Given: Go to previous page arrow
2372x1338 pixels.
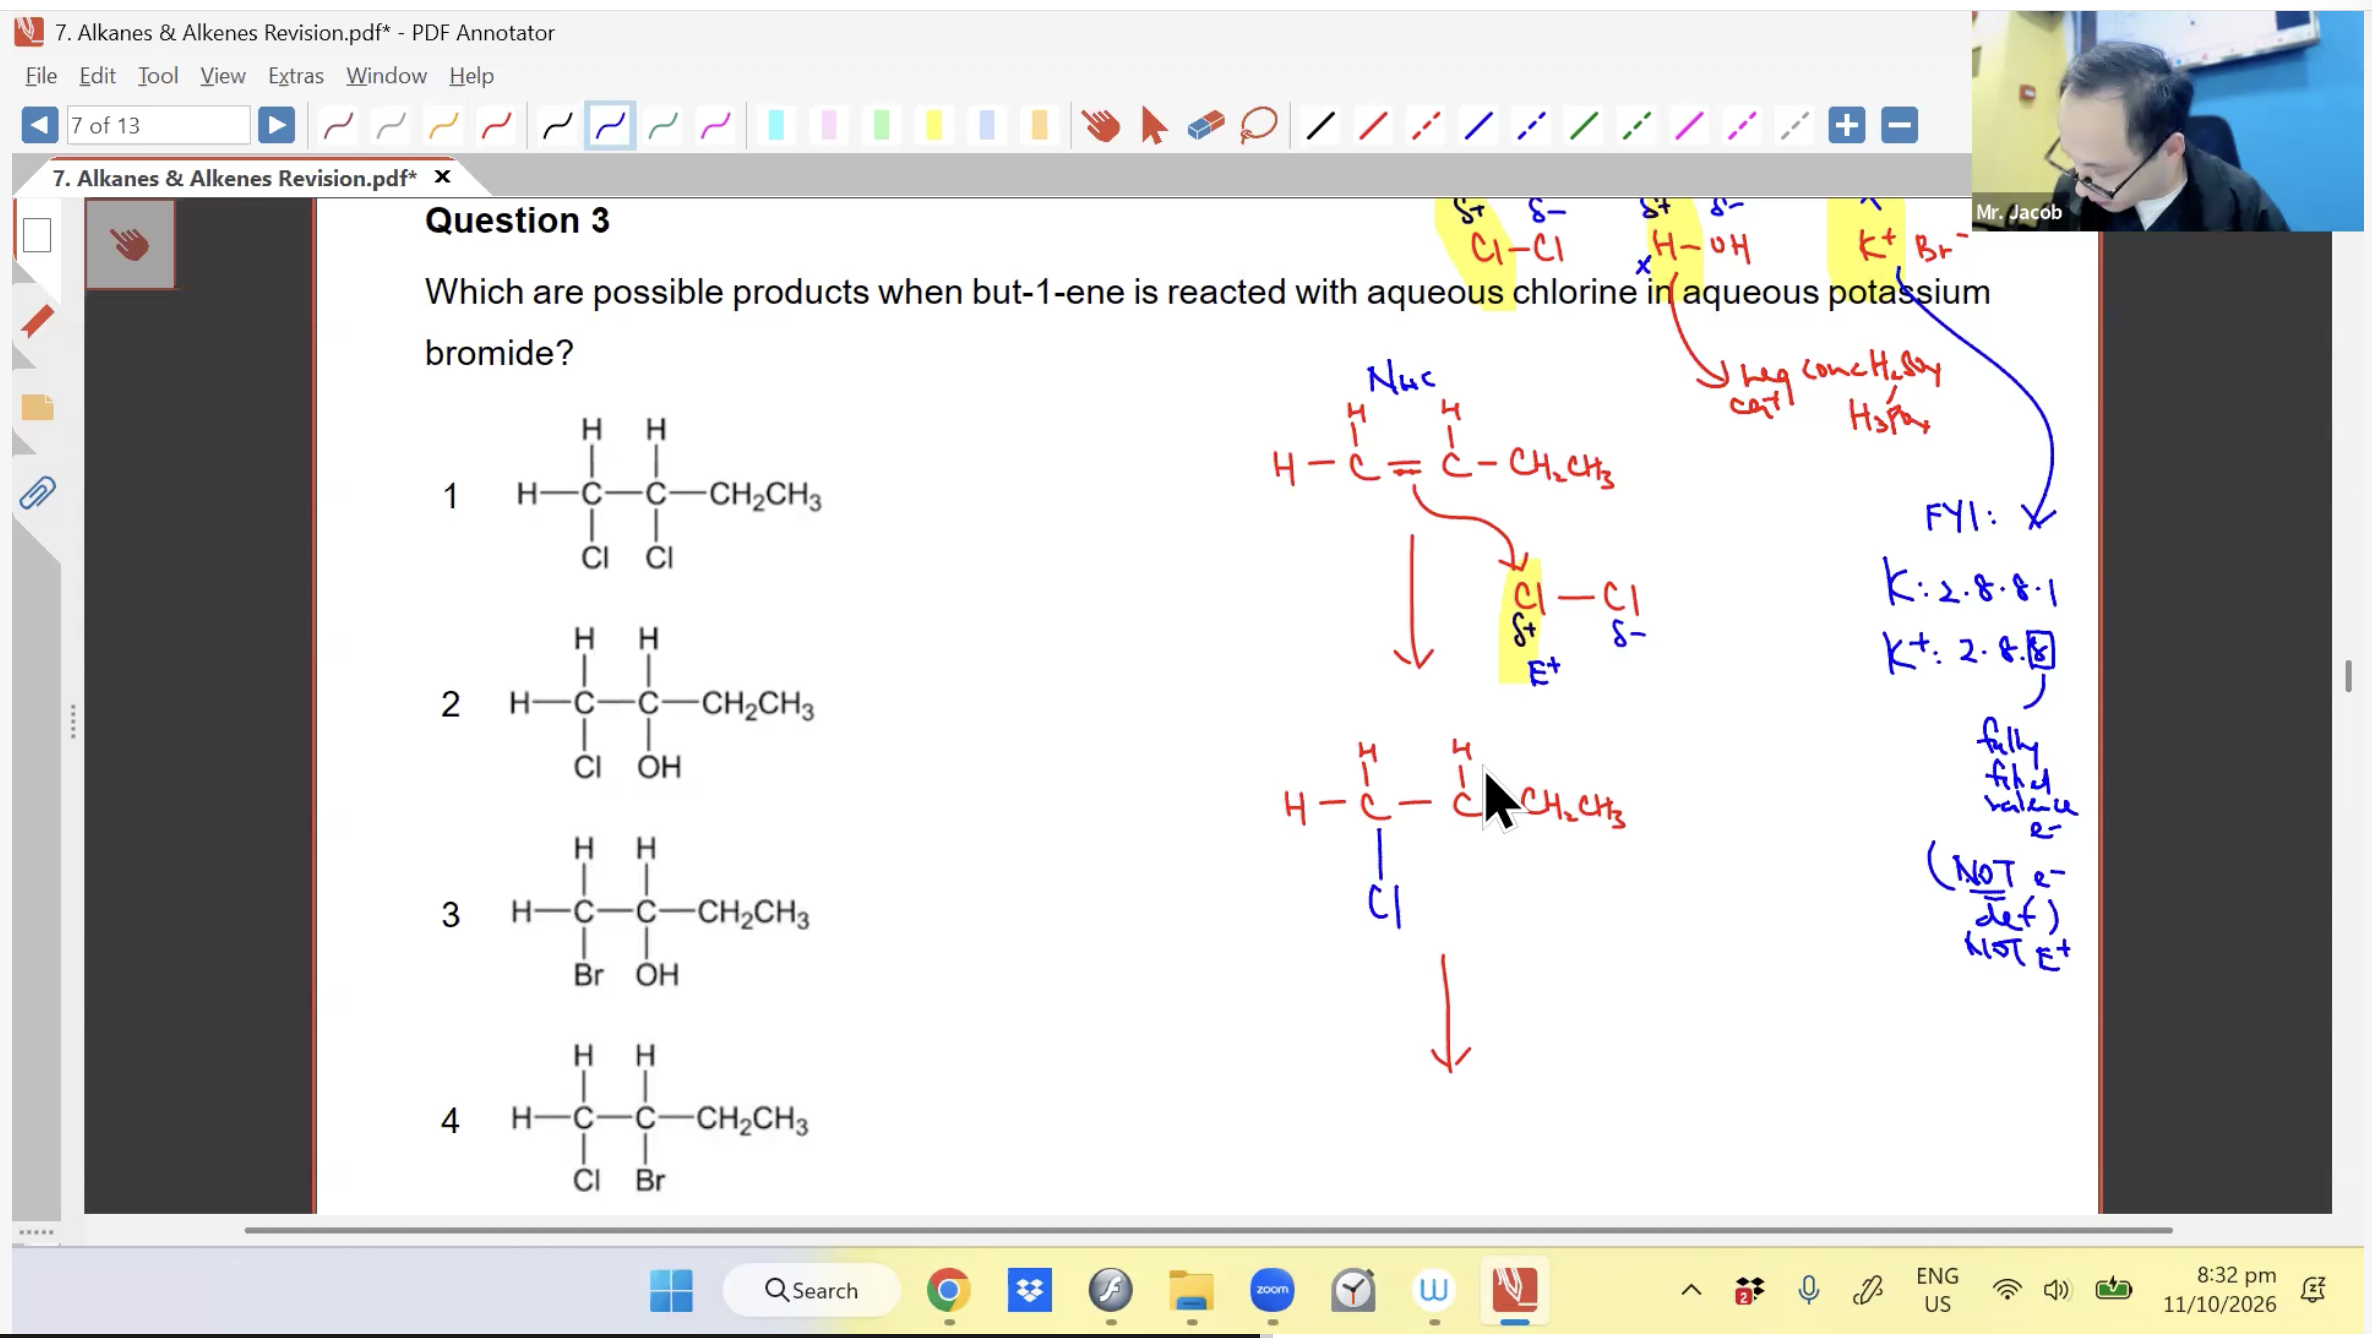Looking at the screenshot, I should pyautogui.click(x=39, y=125).
